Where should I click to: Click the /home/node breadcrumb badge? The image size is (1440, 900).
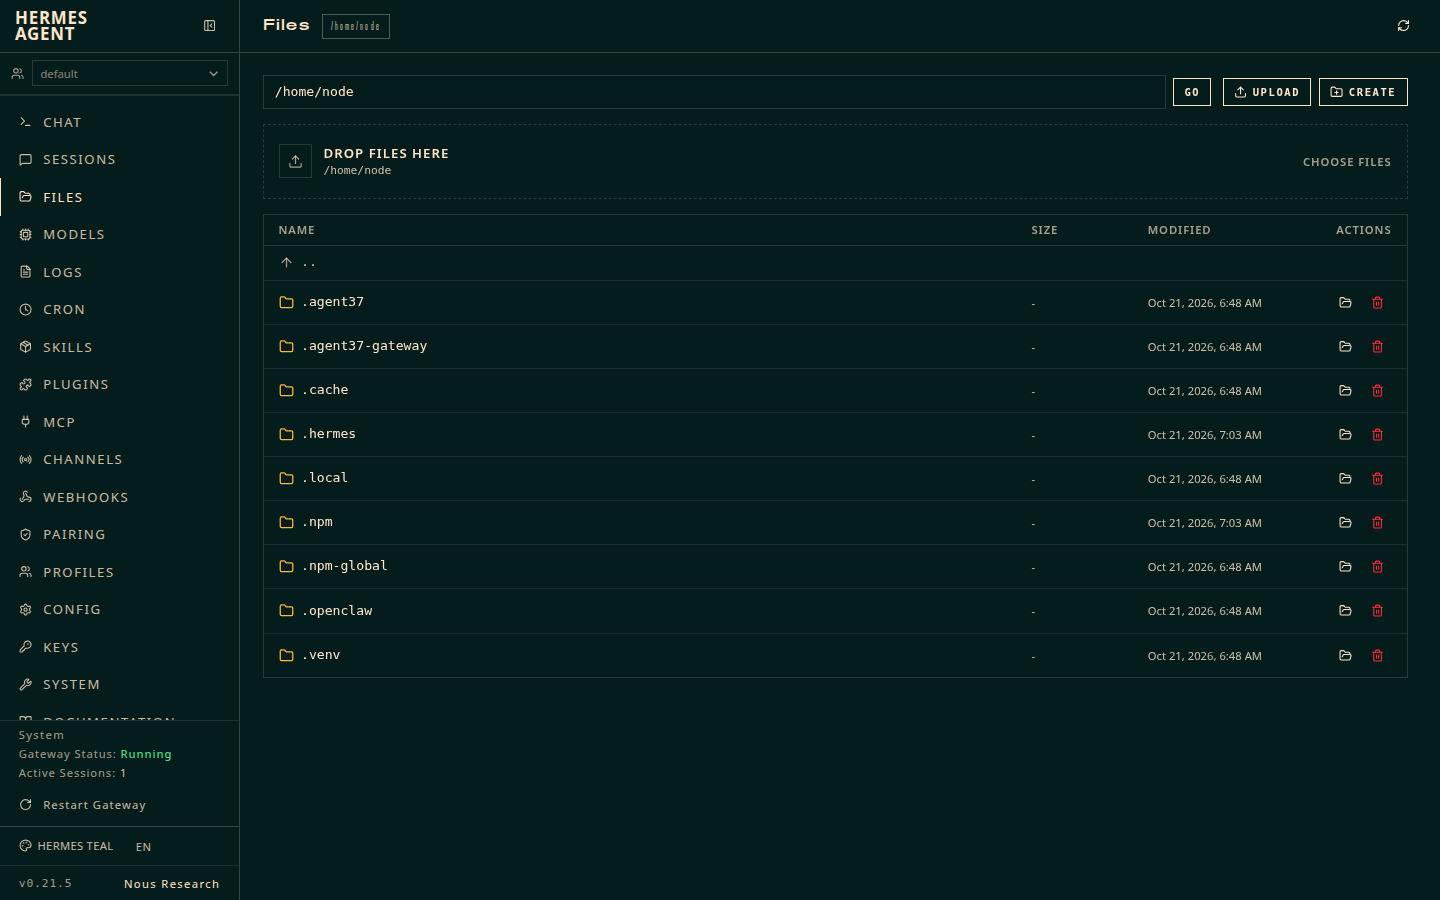point(356,26)
